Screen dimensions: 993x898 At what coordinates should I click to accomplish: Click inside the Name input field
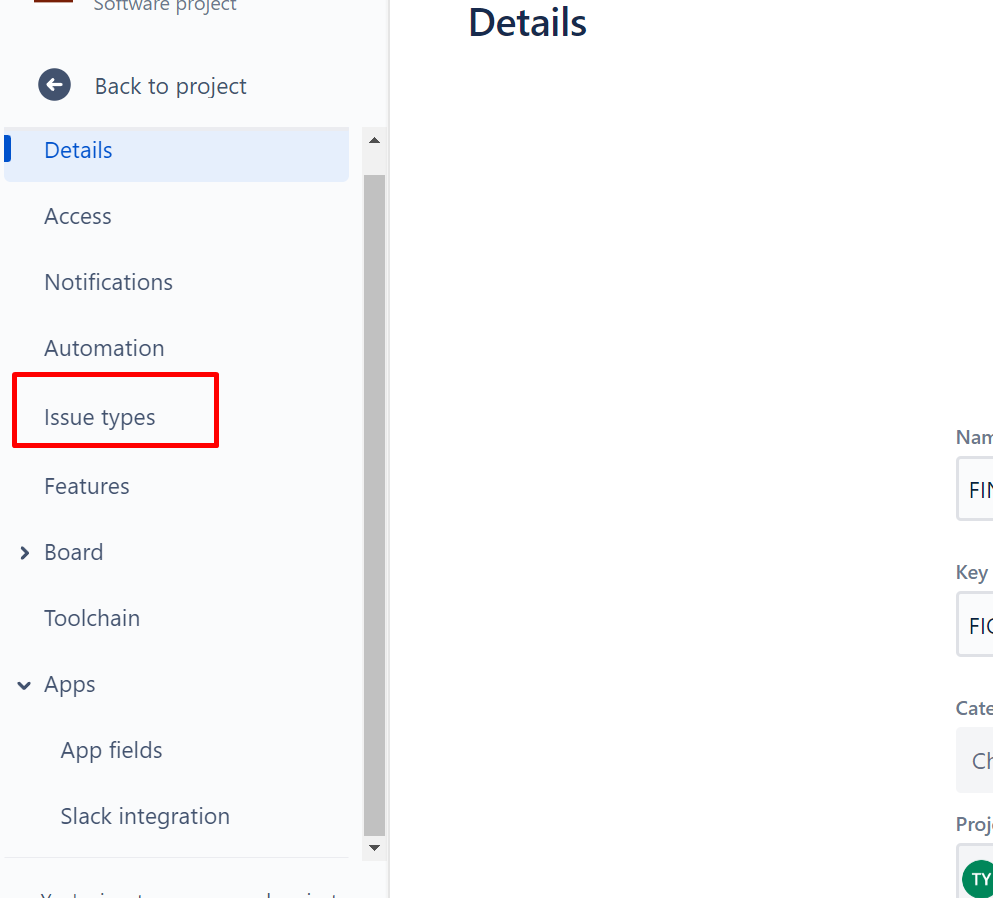coord(981,489)
